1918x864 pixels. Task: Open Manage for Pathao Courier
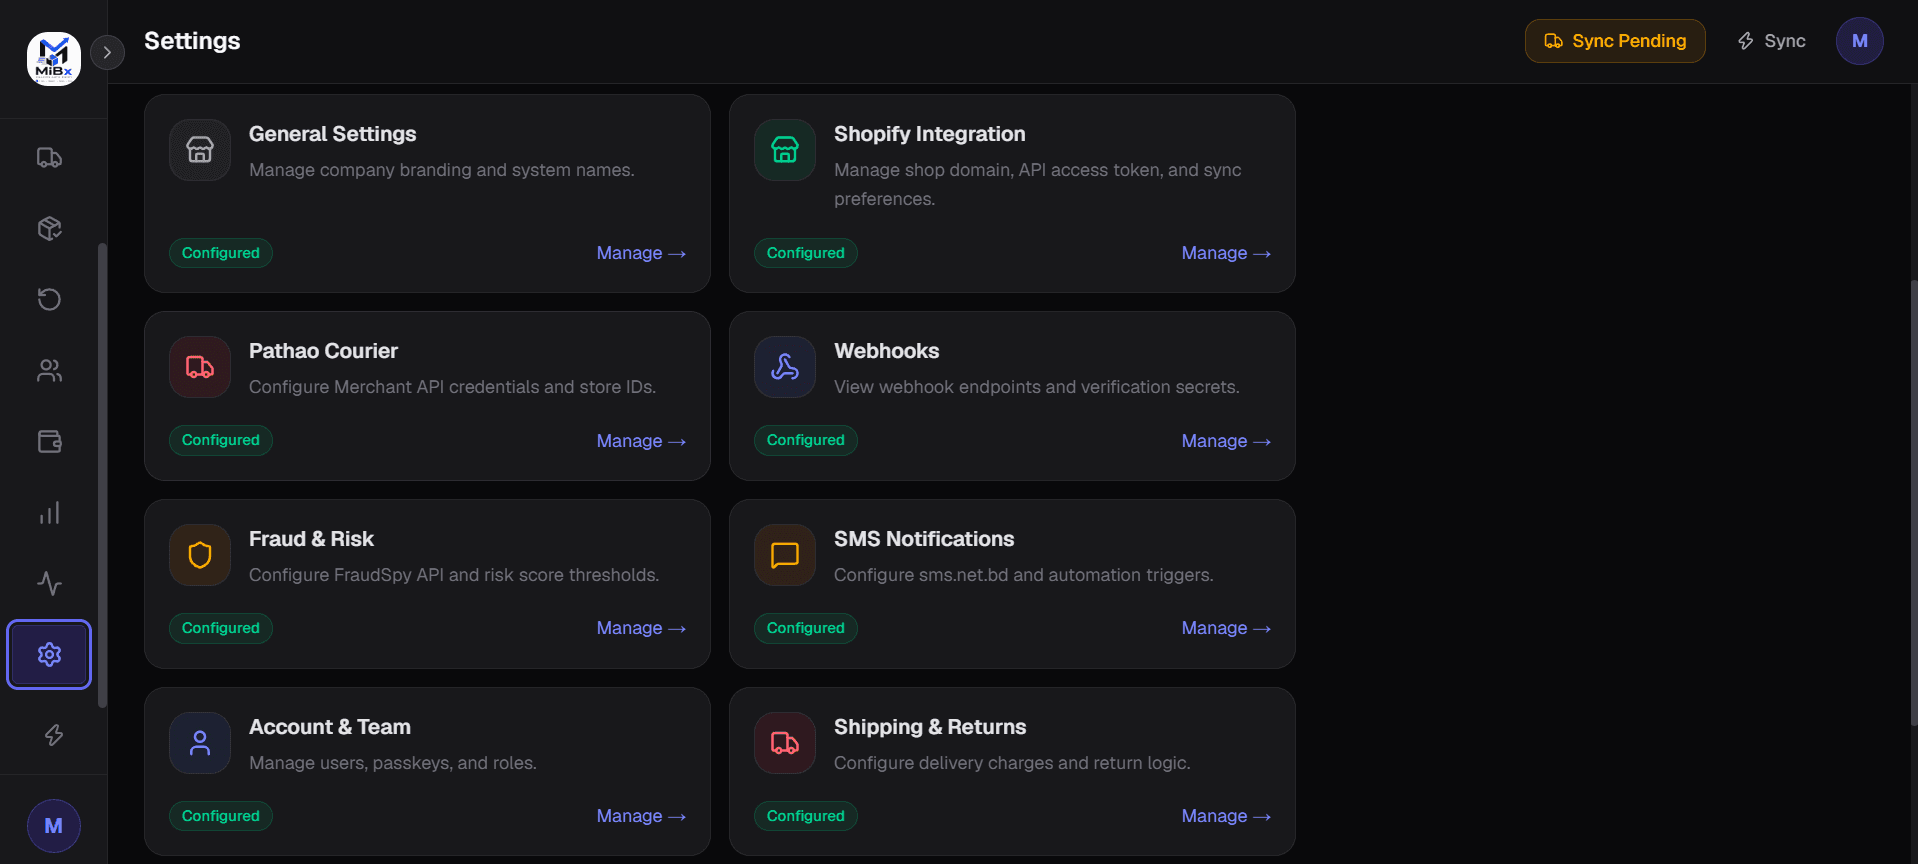[x=641, y=441]
